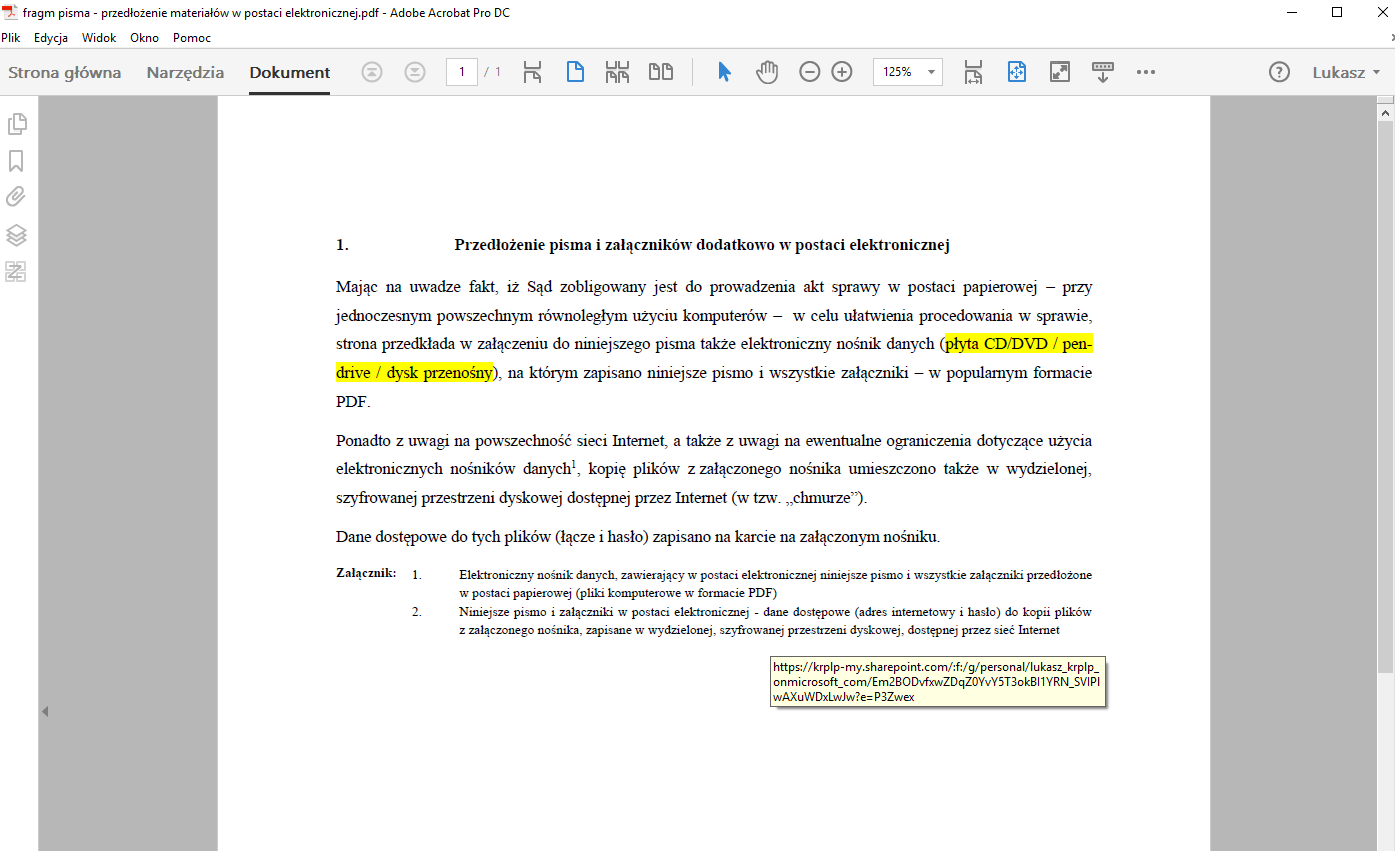Toggle two-page side-by-side view
The image size is (1395, 851).
point(660,72)
